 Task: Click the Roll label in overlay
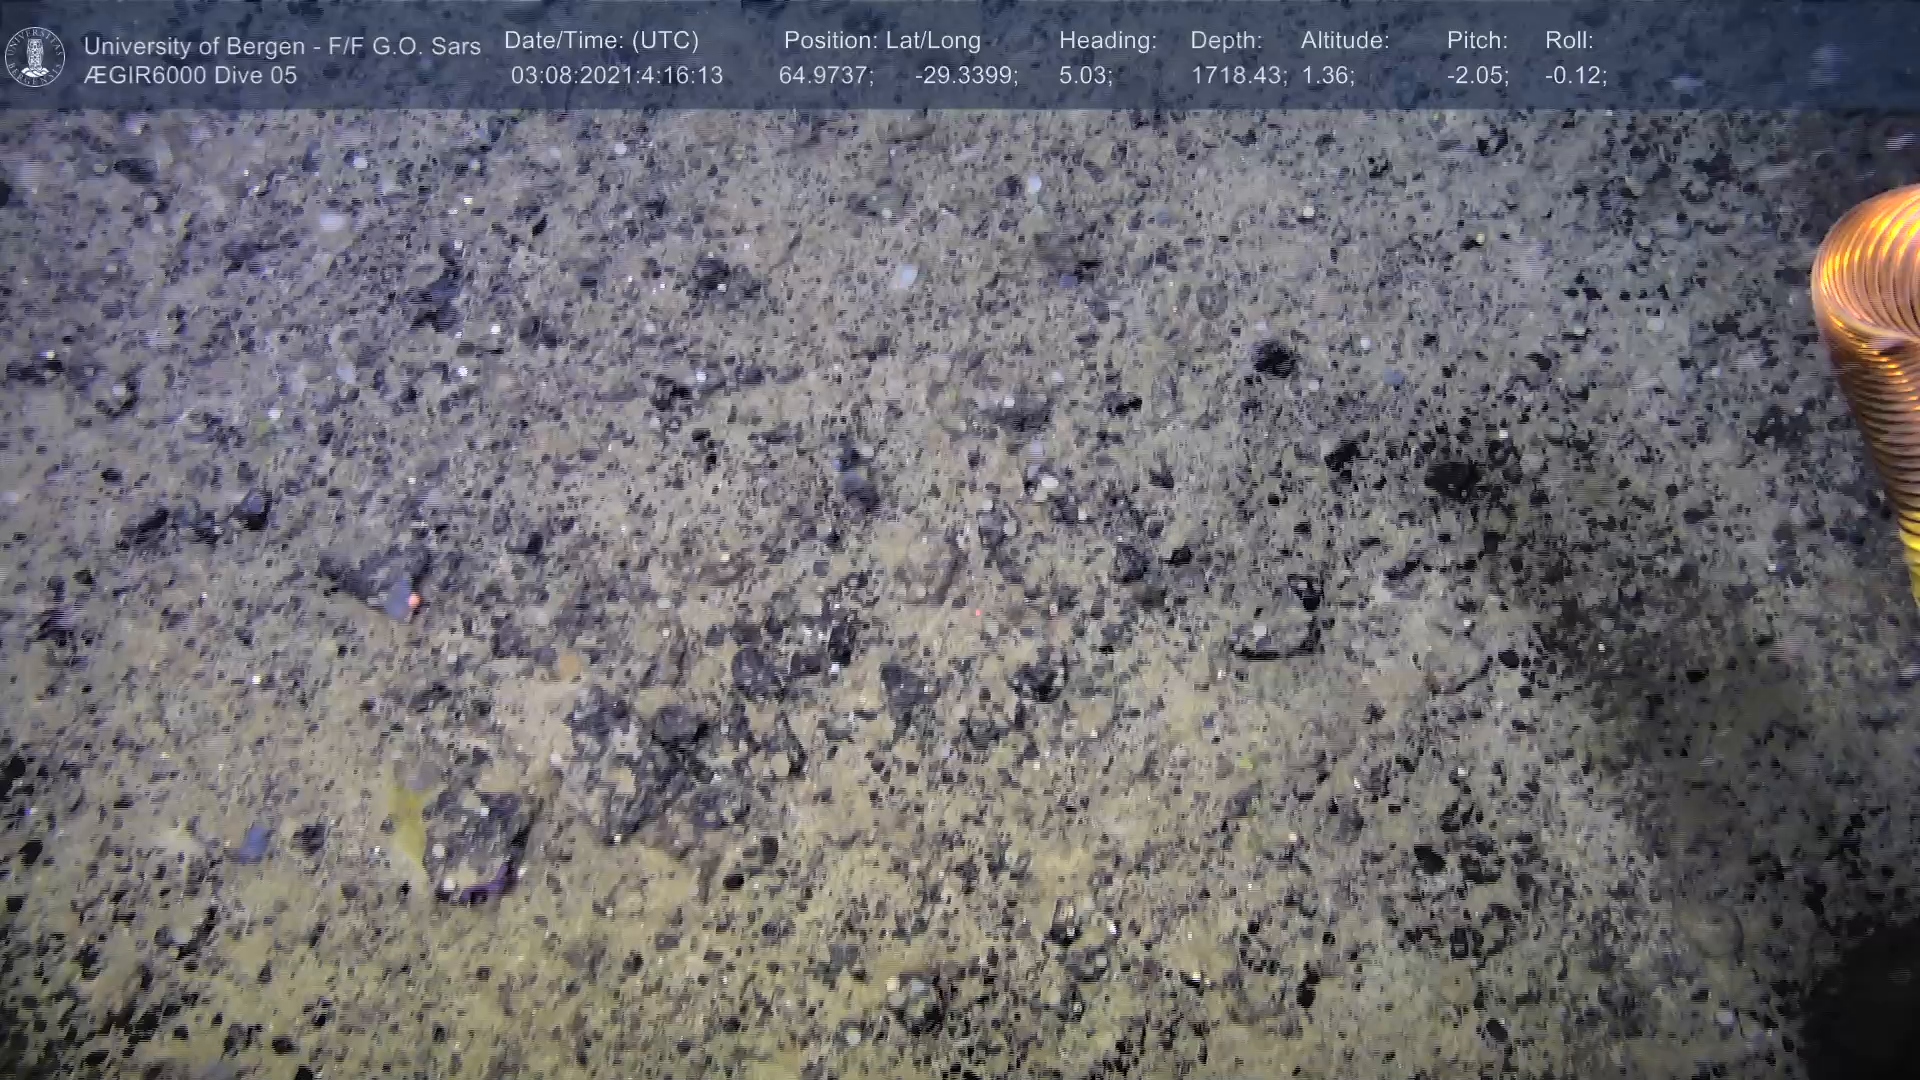tap(1568, 41)
